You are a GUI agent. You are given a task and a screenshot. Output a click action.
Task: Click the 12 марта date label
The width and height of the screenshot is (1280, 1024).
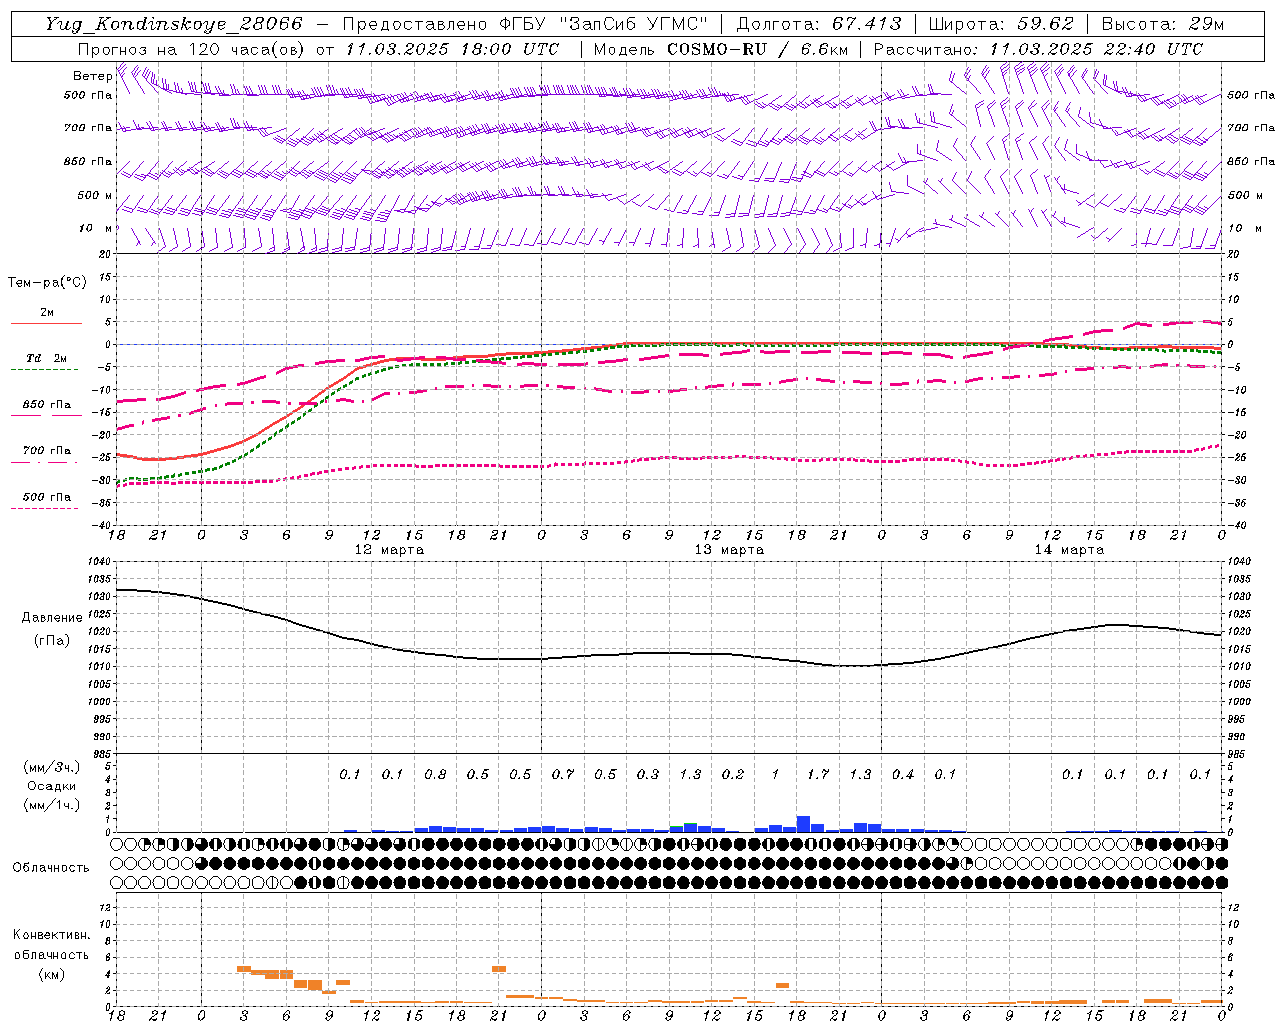[389, 550]
